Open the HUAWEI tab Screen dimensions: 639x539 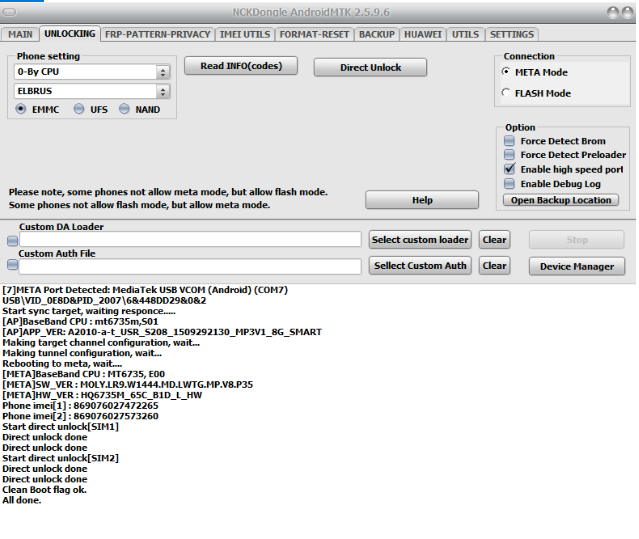click(x=423, y=34)
